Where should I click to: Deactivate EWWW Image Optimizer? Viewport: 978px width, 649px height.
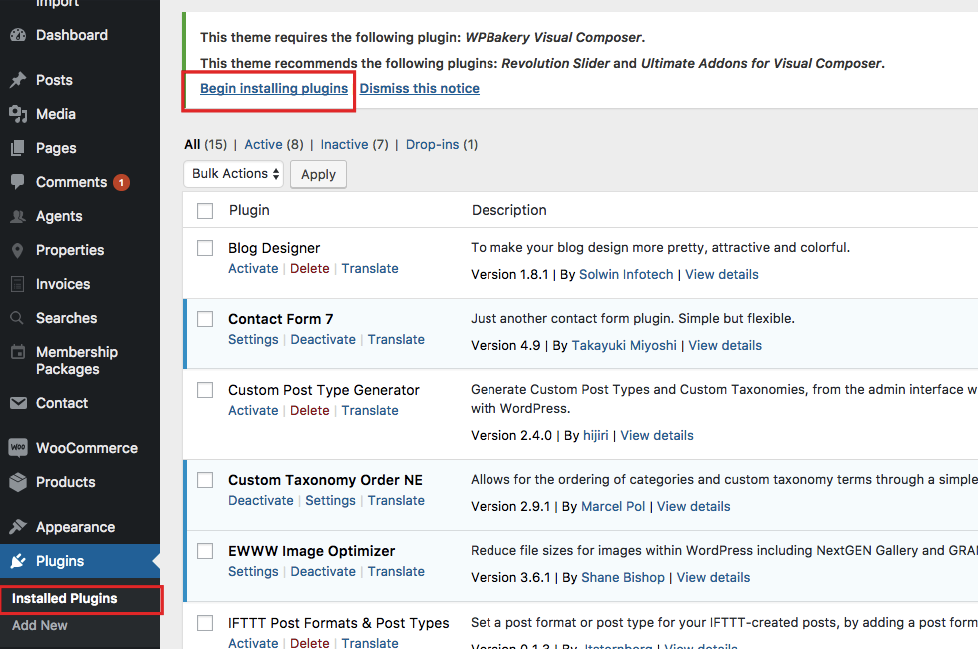pos(323,571)
